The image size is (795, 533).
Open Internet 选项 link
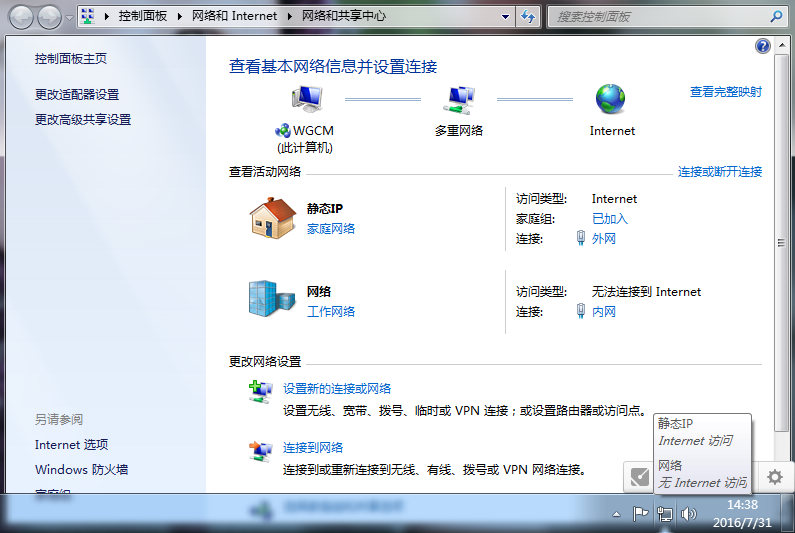tap(71, 445)
